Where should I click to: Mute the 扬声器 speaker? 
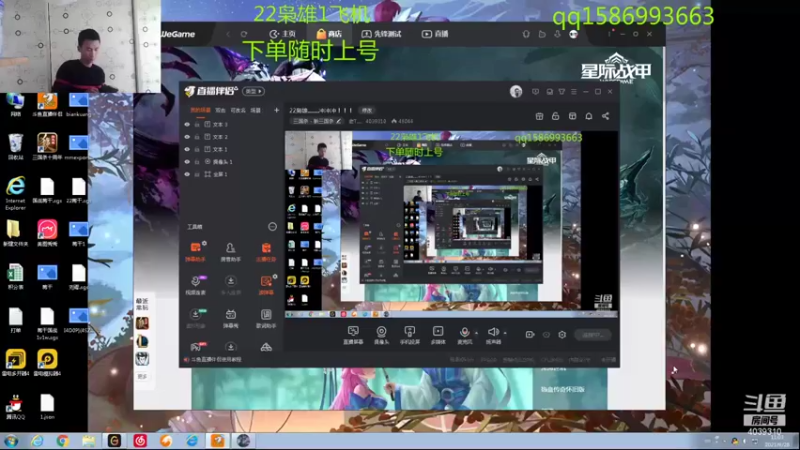(x=493, y=335)
